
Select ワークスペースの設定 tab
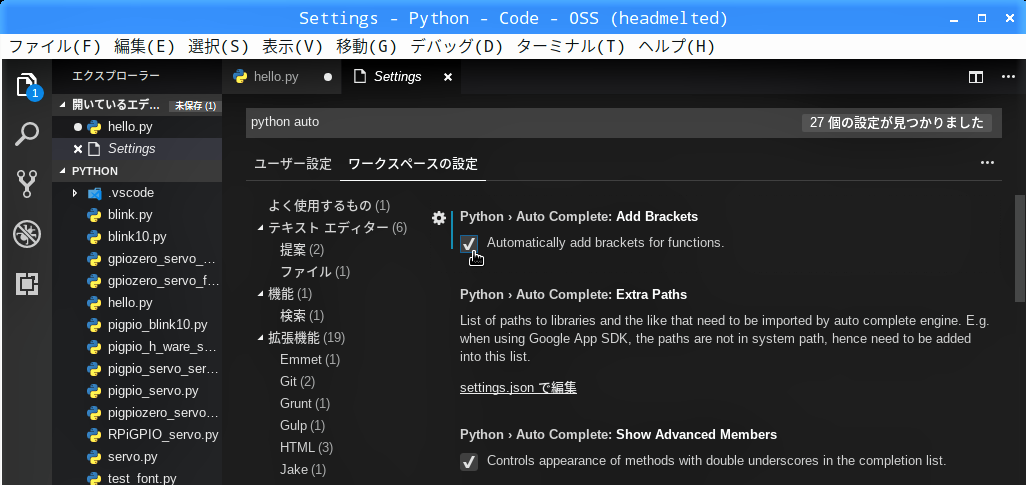pos(413,164)
